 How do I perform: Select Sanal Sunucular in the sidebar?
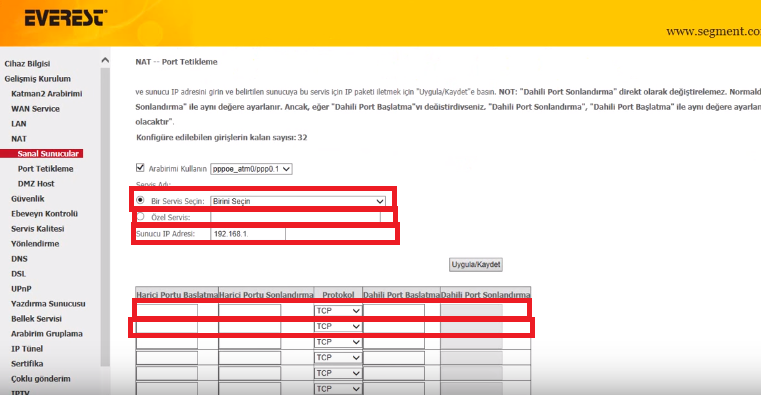[48, 154]
